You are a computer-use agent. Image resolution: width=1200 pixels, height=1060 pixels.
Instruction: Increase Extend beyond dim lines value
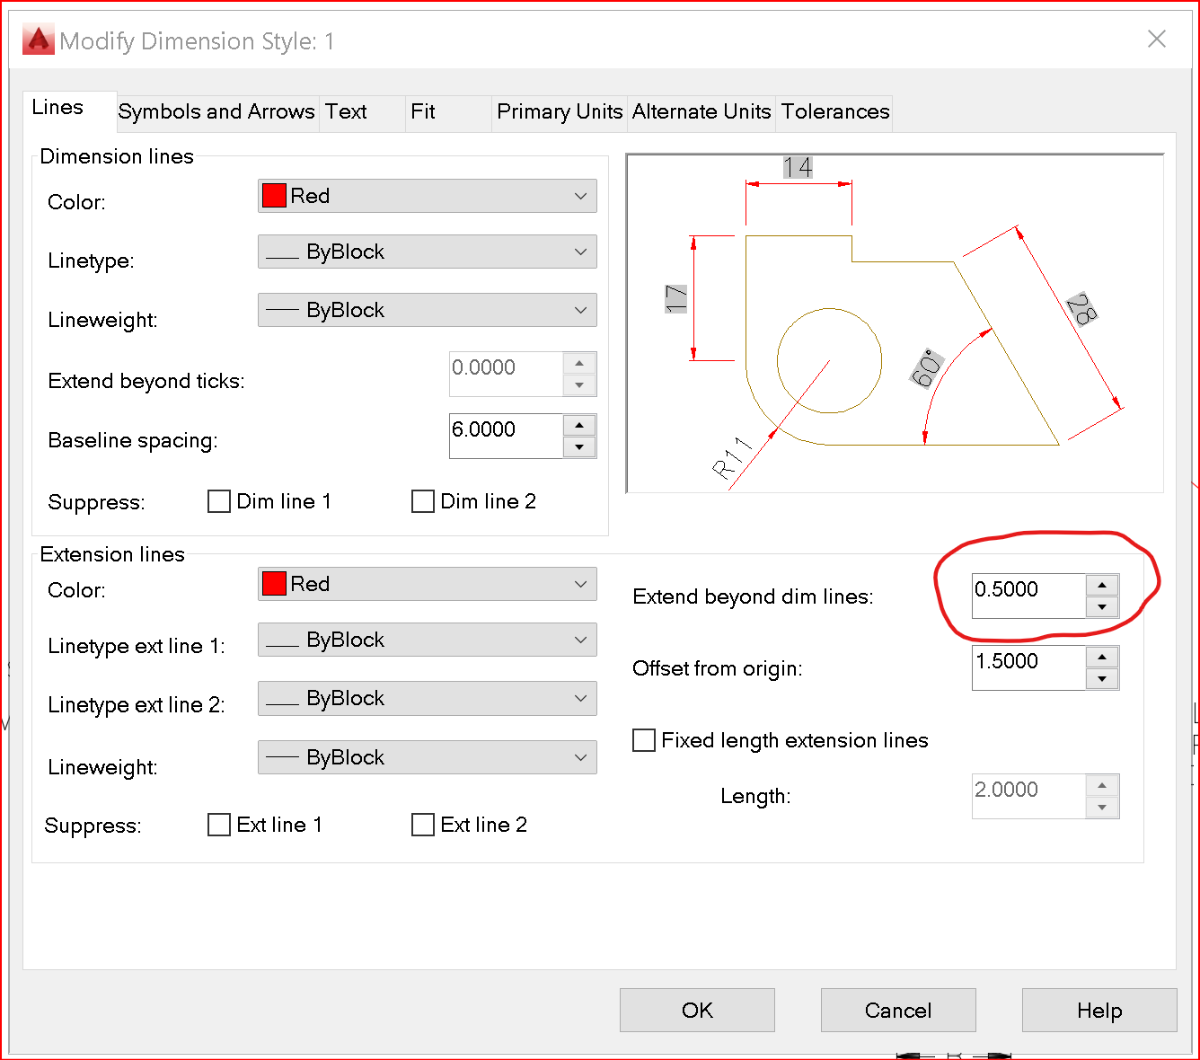1102,585
